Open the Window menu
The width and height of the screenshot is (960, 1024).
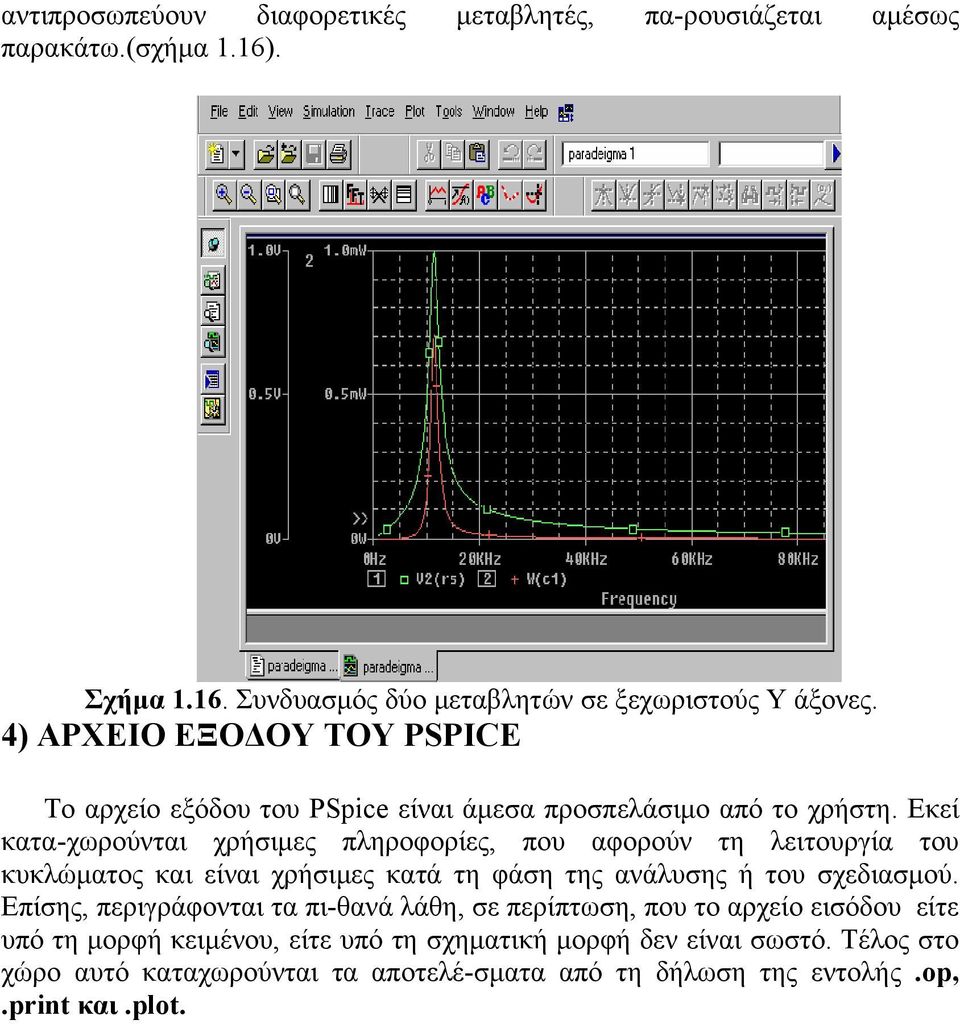coord(494,112)
